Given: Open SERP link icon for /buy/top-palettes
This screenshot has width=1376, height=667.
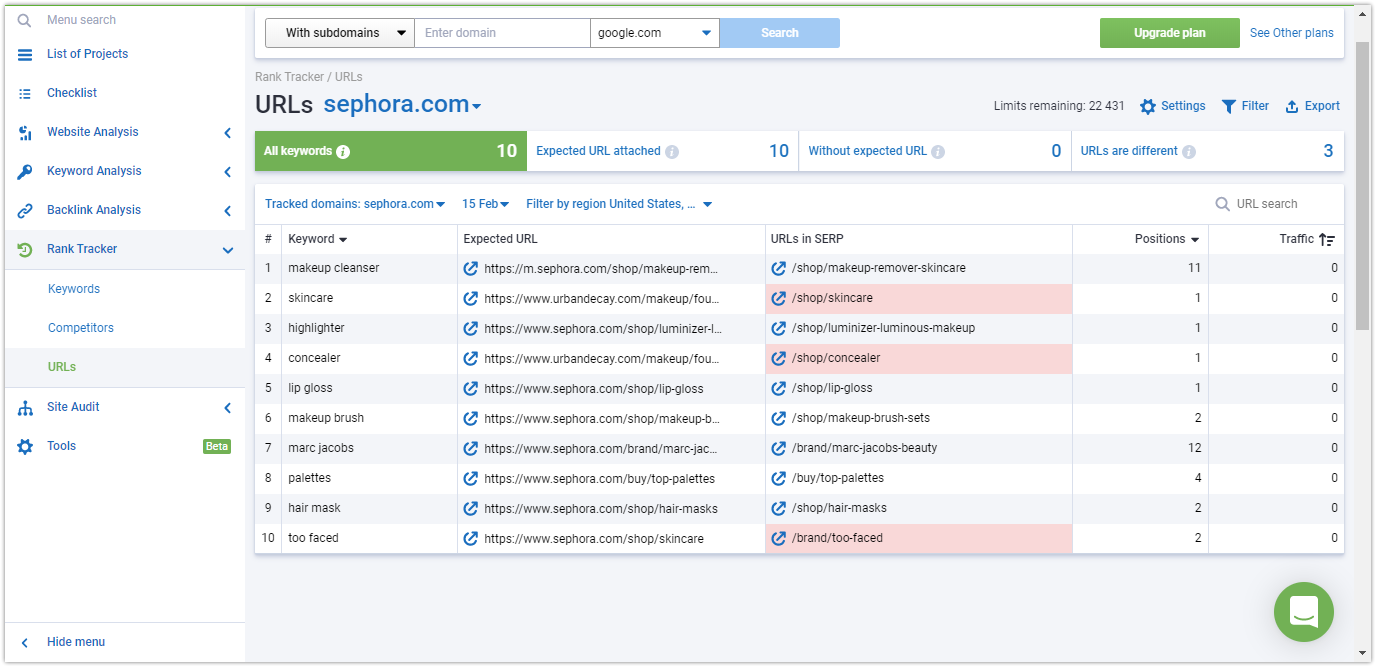Looking at the screenshot, I should (x=779, y=478).
